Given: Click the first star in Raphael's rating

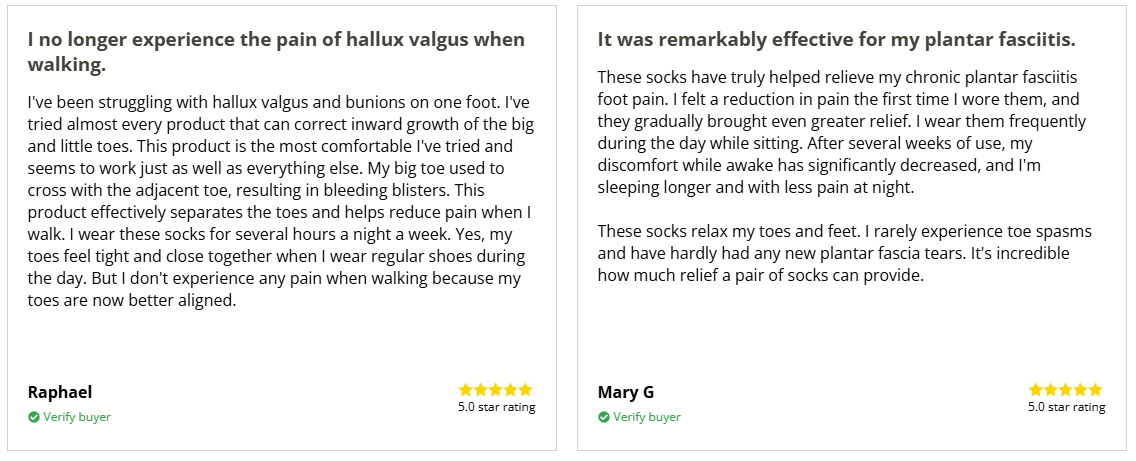Looking at the screenshot, I should point(466,390).
